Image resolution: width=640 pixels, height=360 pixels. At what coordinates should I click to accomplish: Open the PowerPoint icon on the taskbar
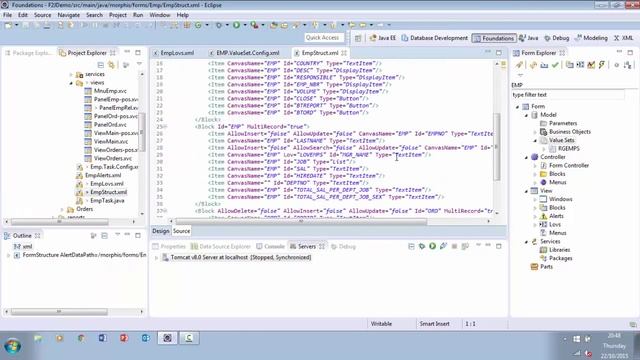(124, 338)
